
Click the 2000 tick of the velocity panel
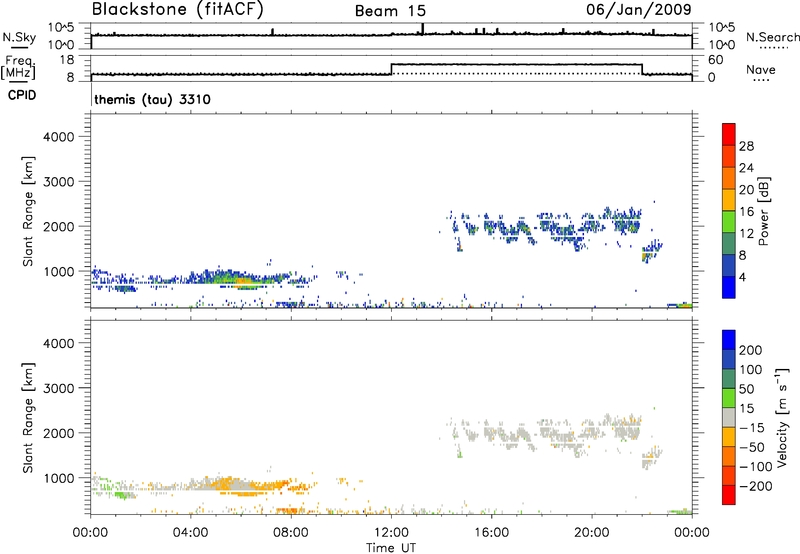[59, 433]
